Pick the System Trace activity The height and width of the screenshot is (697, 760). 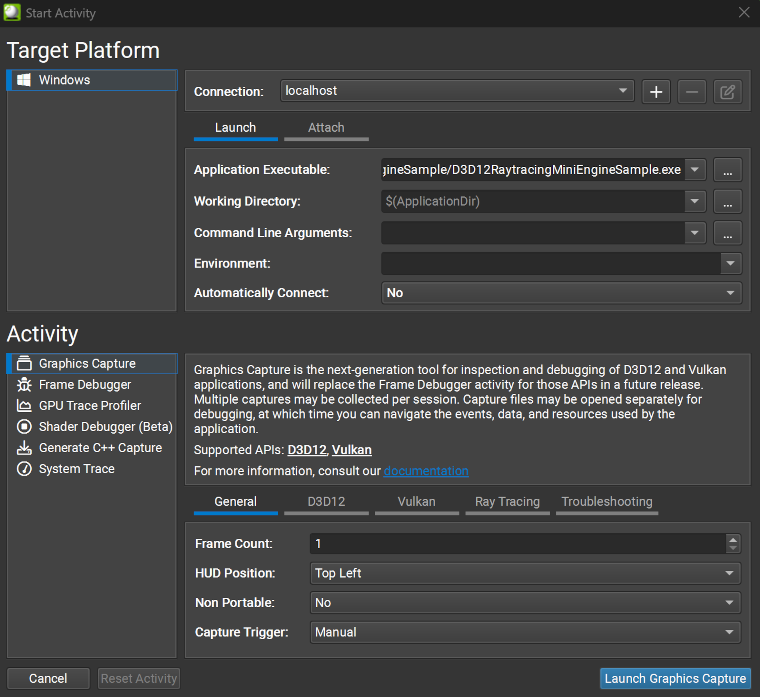[x=76, y=469]
